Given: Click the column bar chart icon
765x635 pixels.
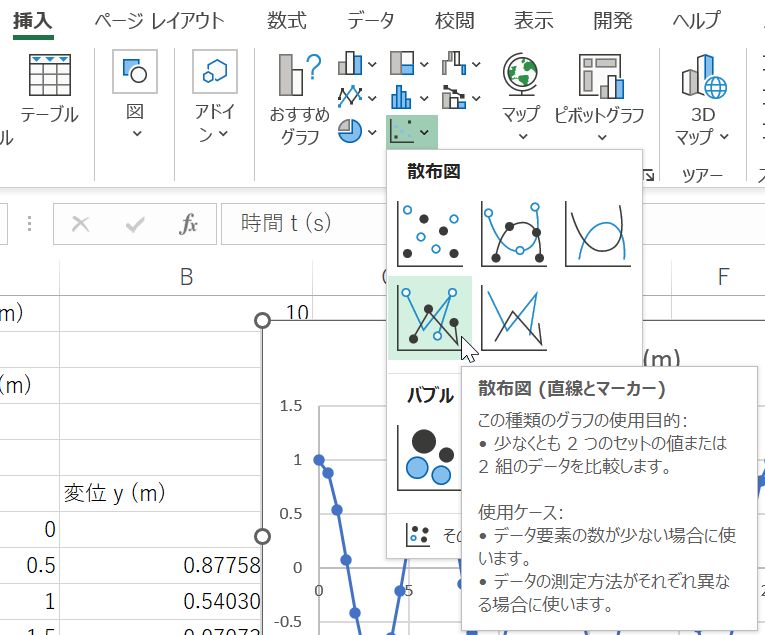Looking at the screenshot, I should 350,63.
